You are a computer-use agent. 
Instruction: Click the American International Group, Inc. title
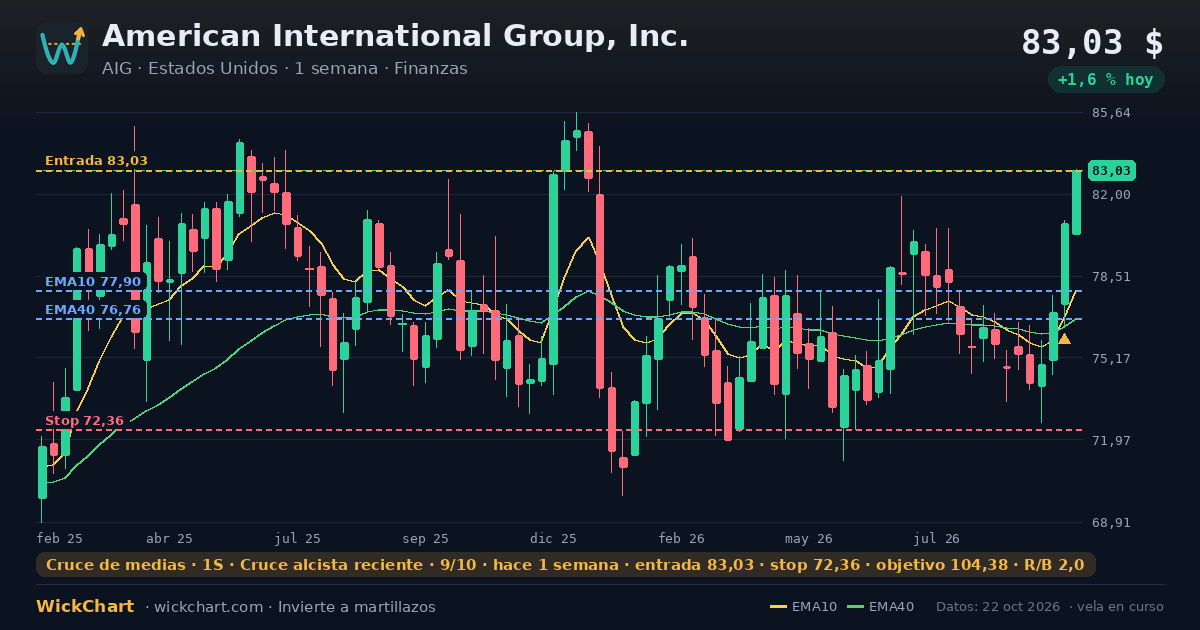point(395,36)
